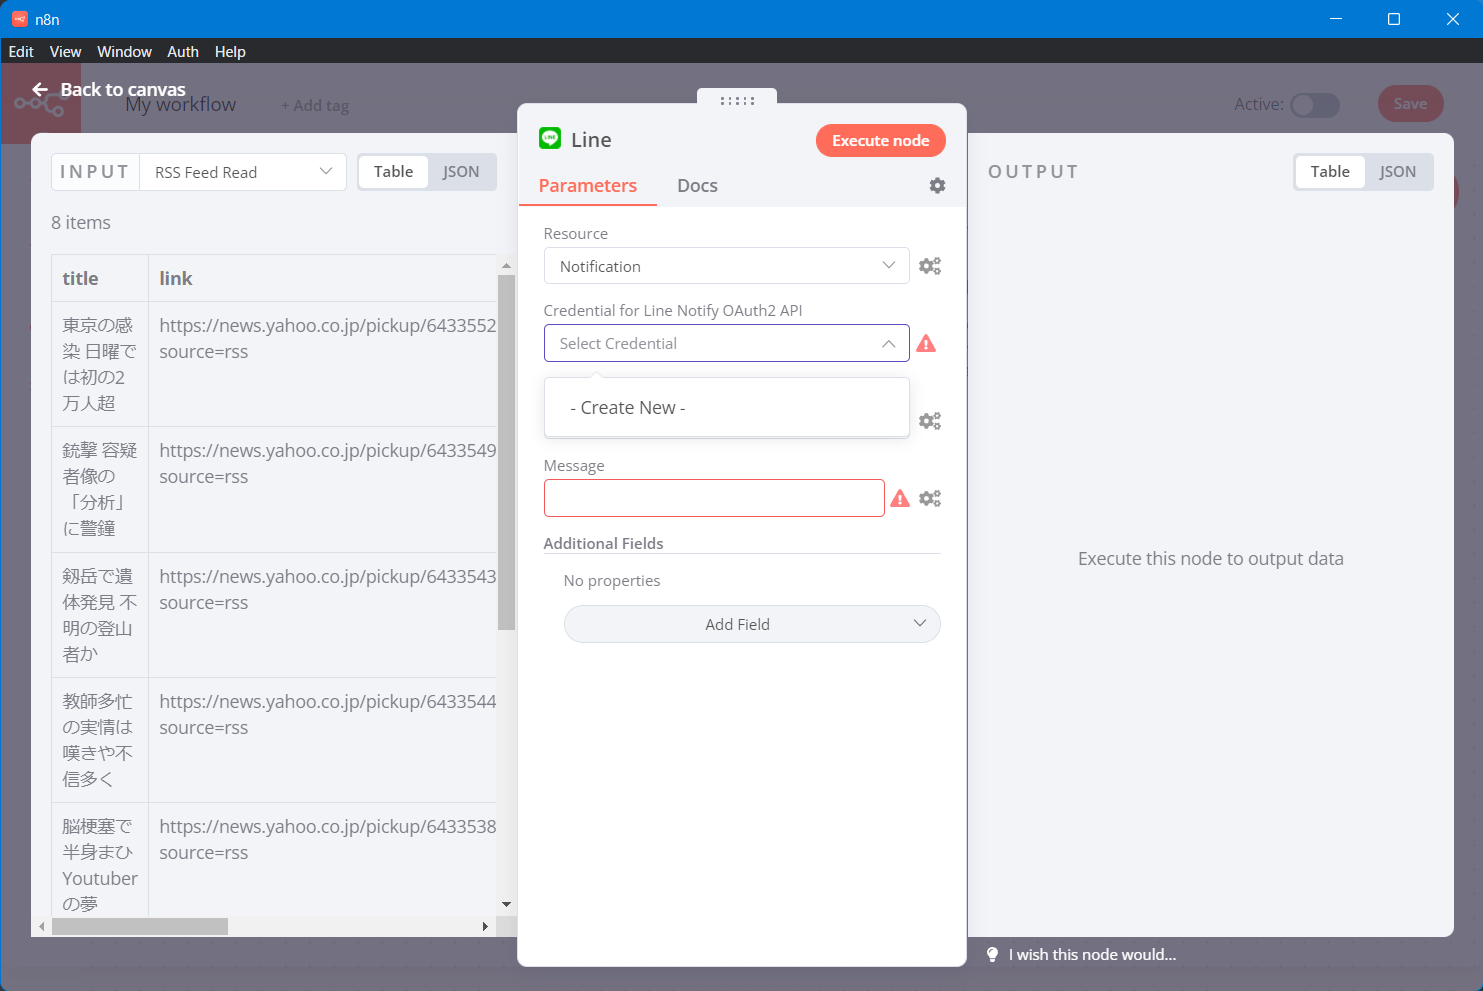Open the RSS Feed Read input dropdown
The image size is (1483, 991).
(x=243, y=172)
